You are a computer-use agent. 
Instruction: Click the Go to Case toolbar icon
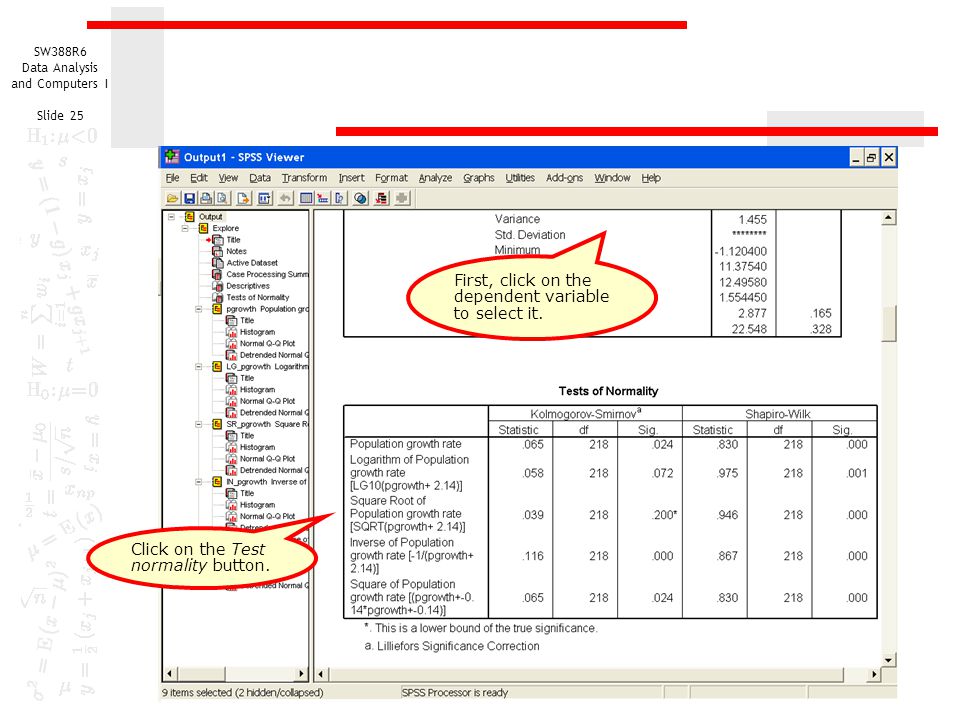pyautogui.click(x=323, y=198)
